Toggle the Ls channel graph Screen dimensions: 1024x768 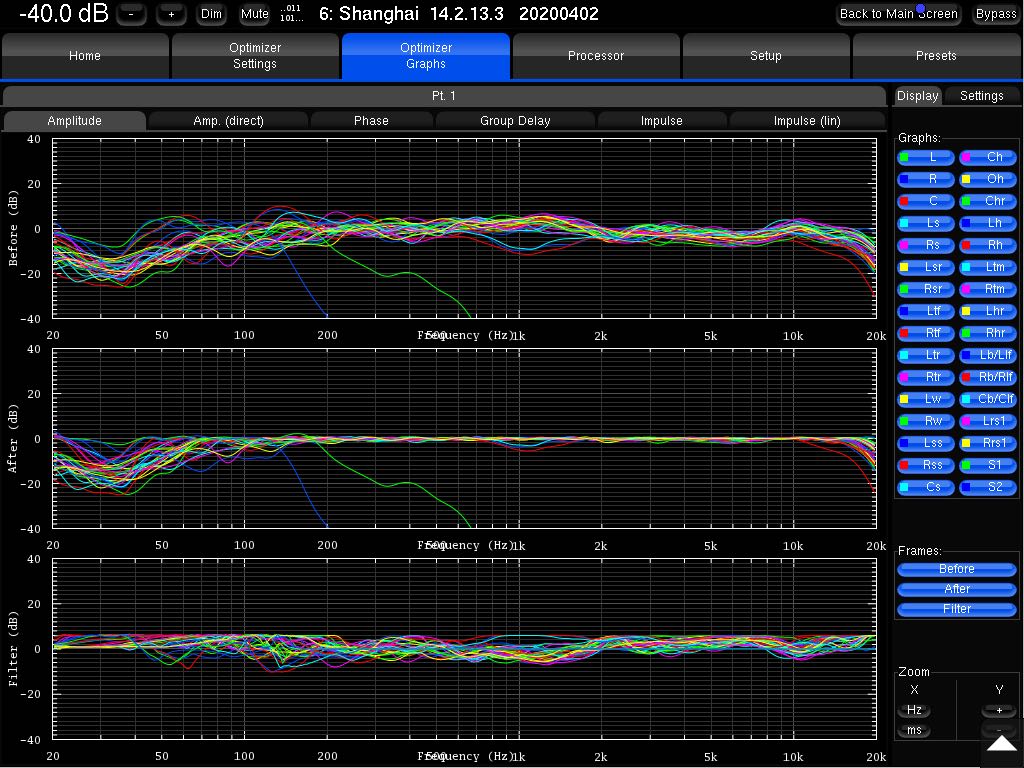tap(926, 223)
